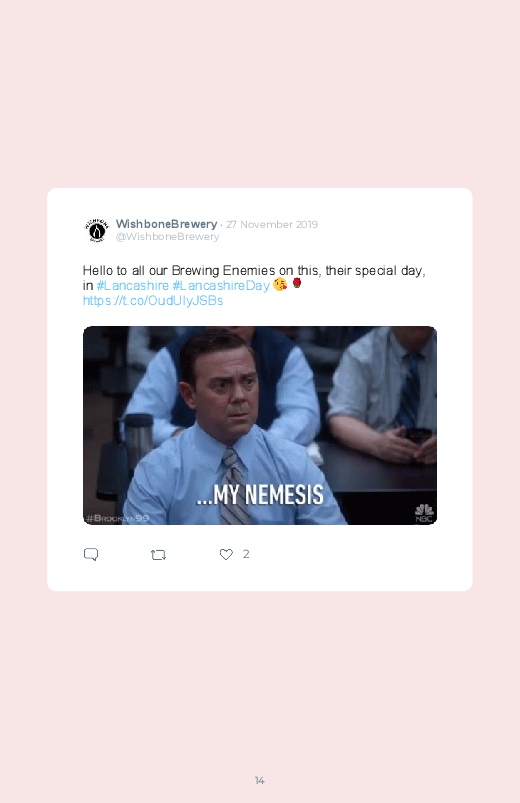
Task: Follow the t.co/OudUIyJSBs link
Action: click(x=153, y=301)
